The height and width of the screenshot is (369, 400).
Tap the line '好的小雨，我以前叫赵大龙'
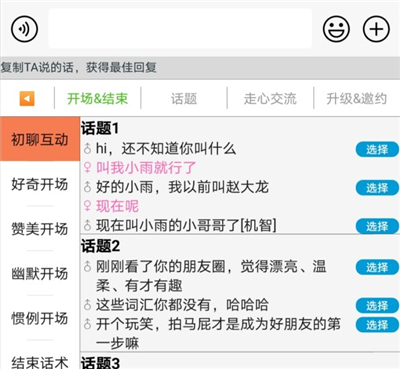(182, 187)
